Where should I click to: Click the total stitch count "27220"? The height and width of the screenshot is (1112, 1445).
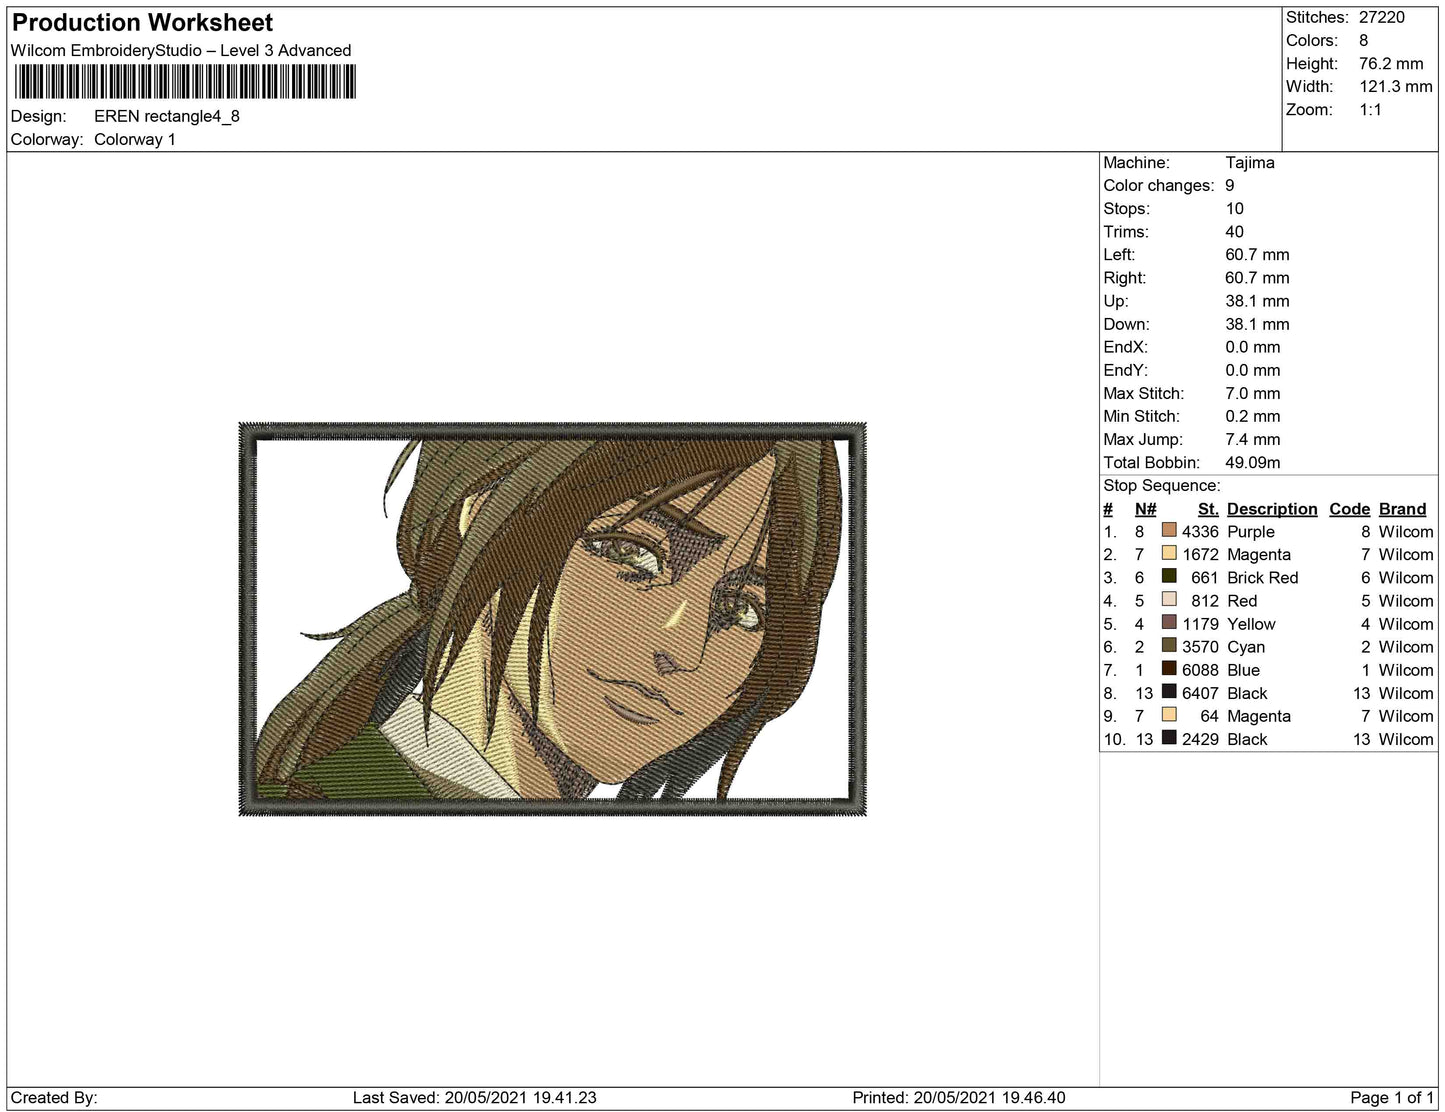(1382, 17)
